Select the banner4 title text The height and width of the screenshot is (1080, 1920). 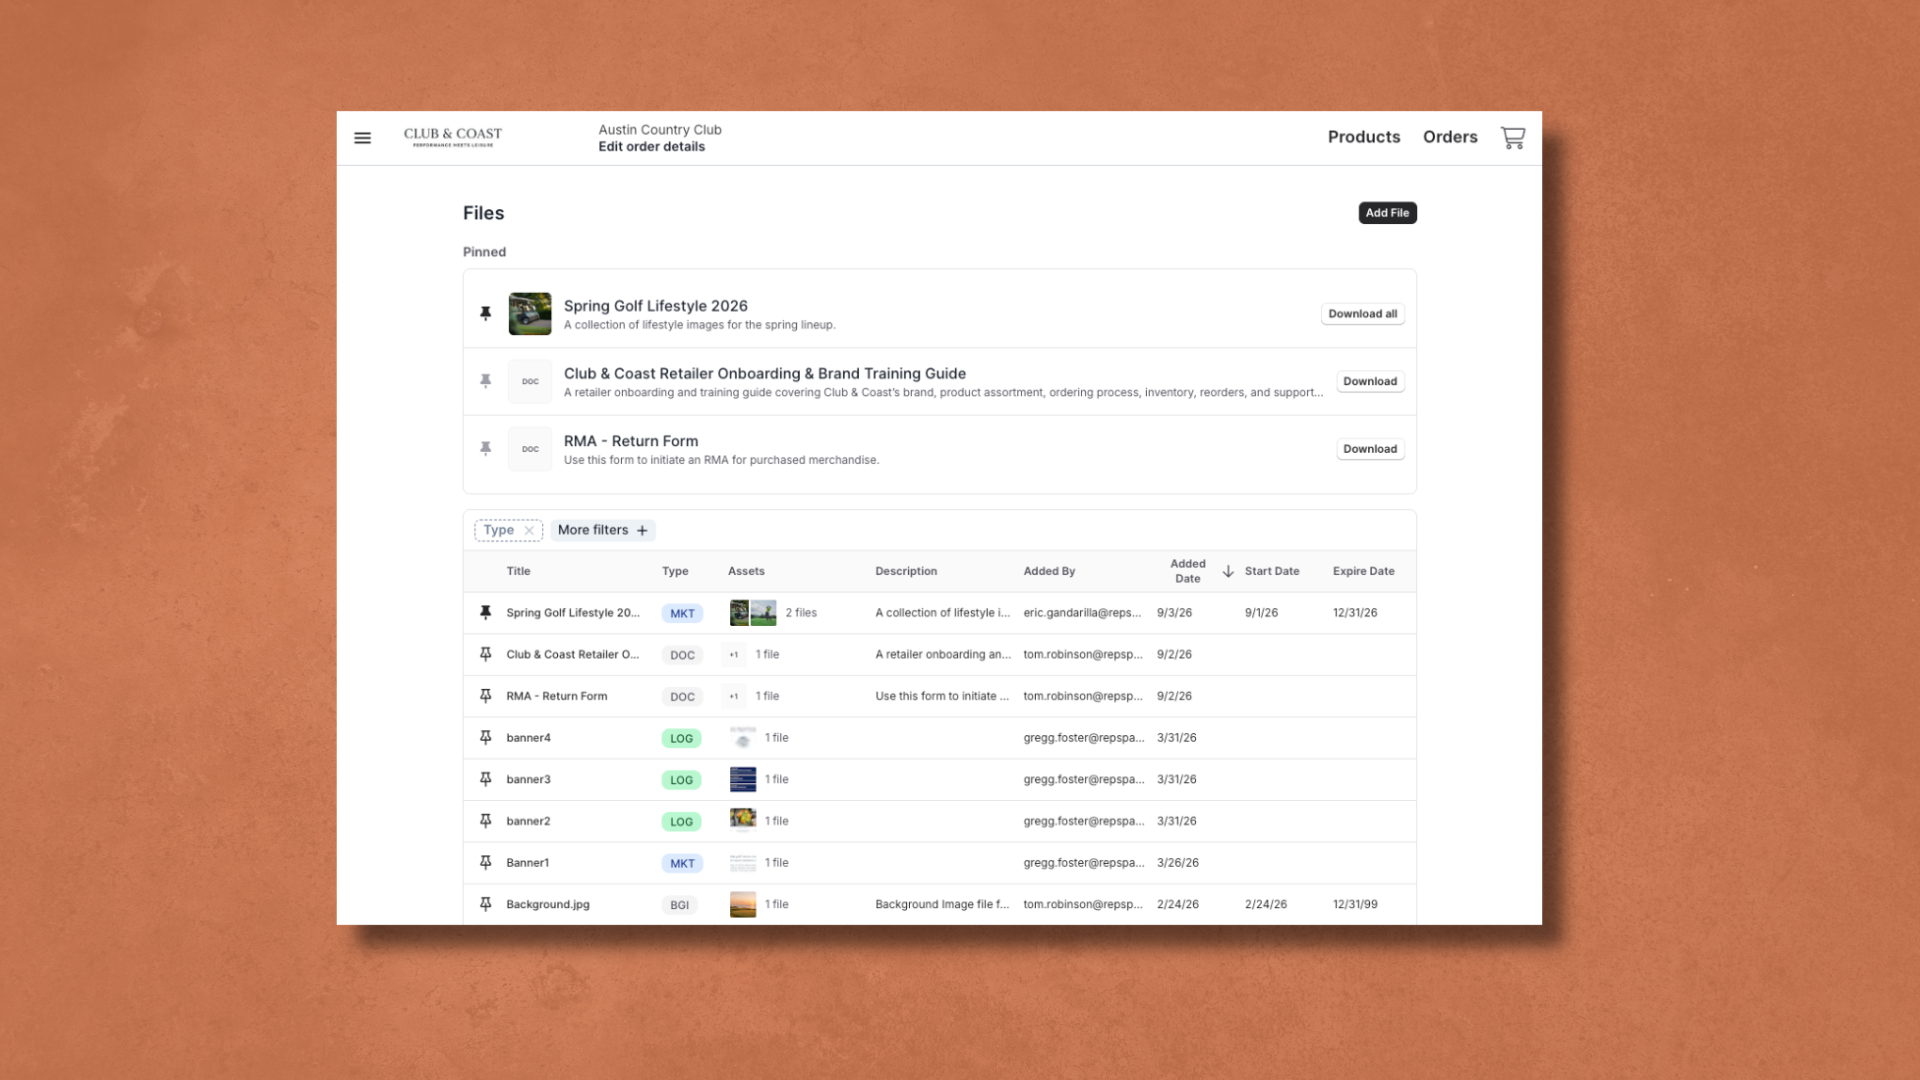528,738
